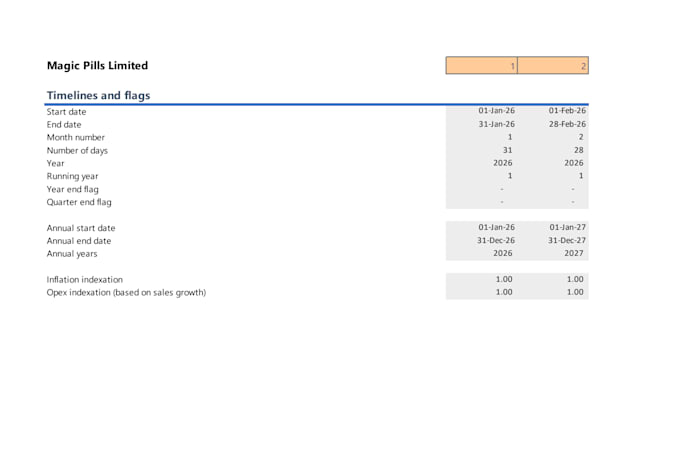Click the Inflation indexation label
The height and width of the screenshot is (459, 680).
point(85,279)
